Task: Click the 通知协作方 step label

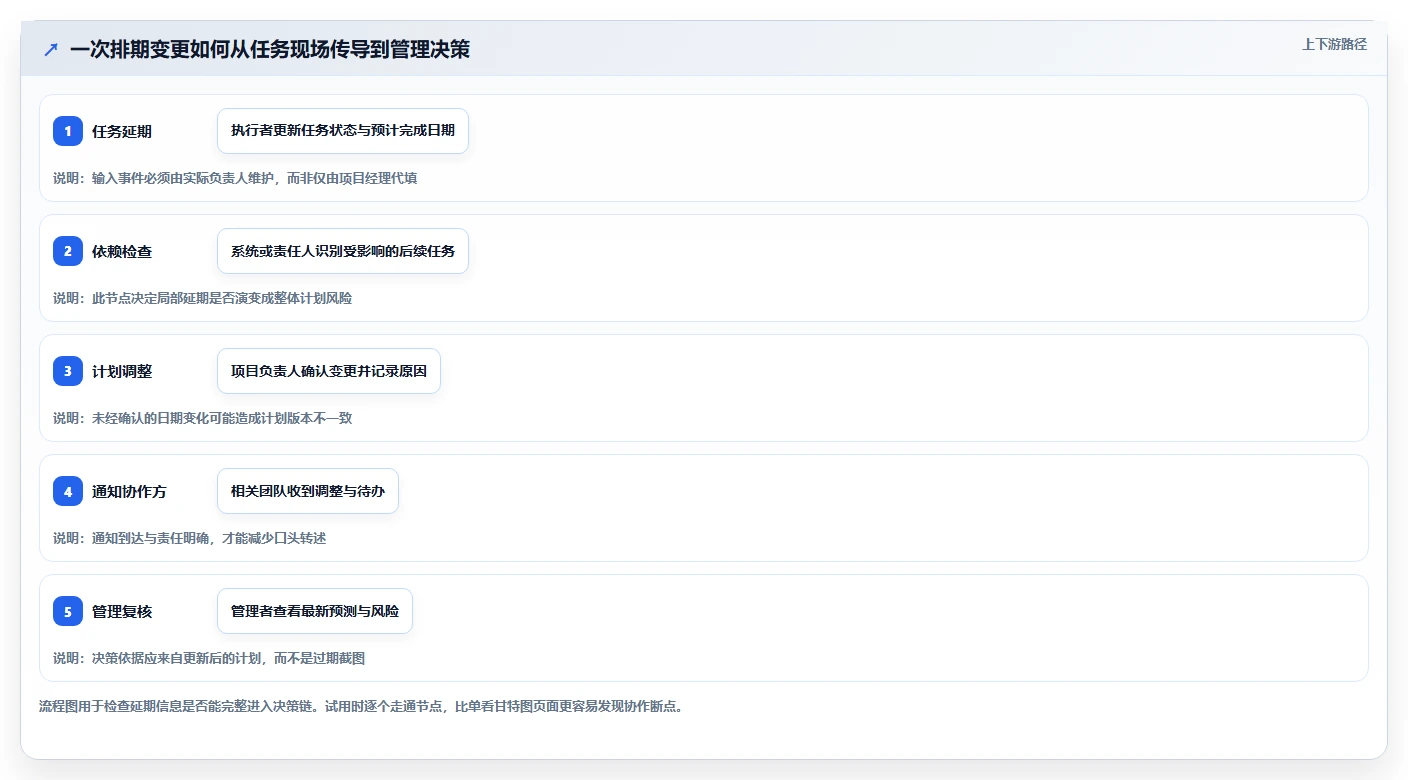Action: coord(129,491)
